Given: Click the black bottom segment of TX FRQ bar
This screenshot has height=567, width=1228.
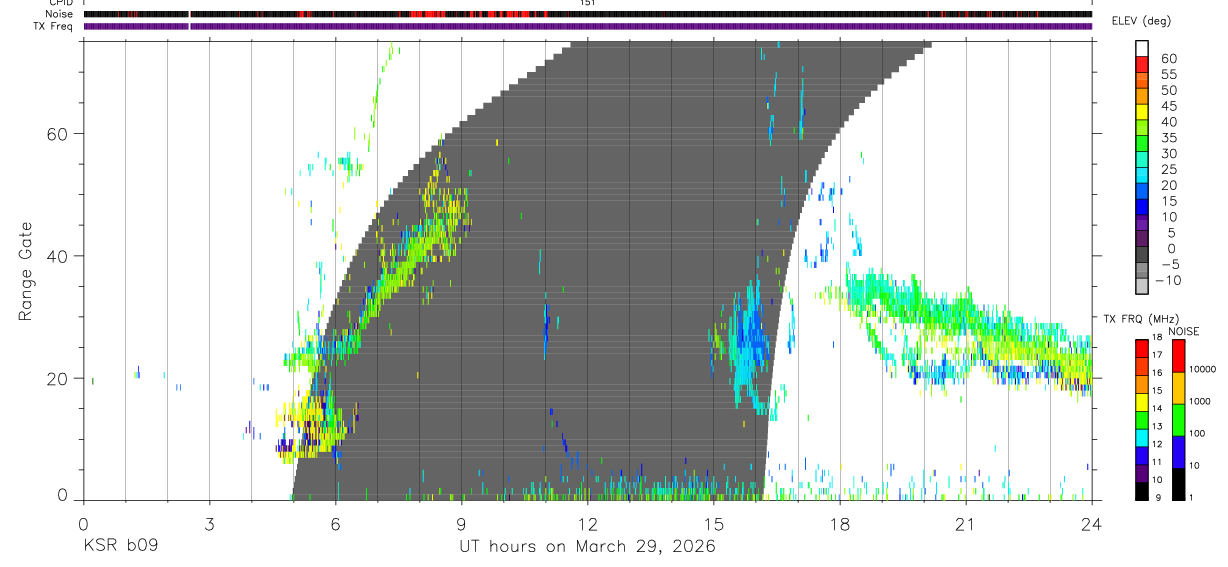Looking at the screenshot, I should [x=1143, y=492].
